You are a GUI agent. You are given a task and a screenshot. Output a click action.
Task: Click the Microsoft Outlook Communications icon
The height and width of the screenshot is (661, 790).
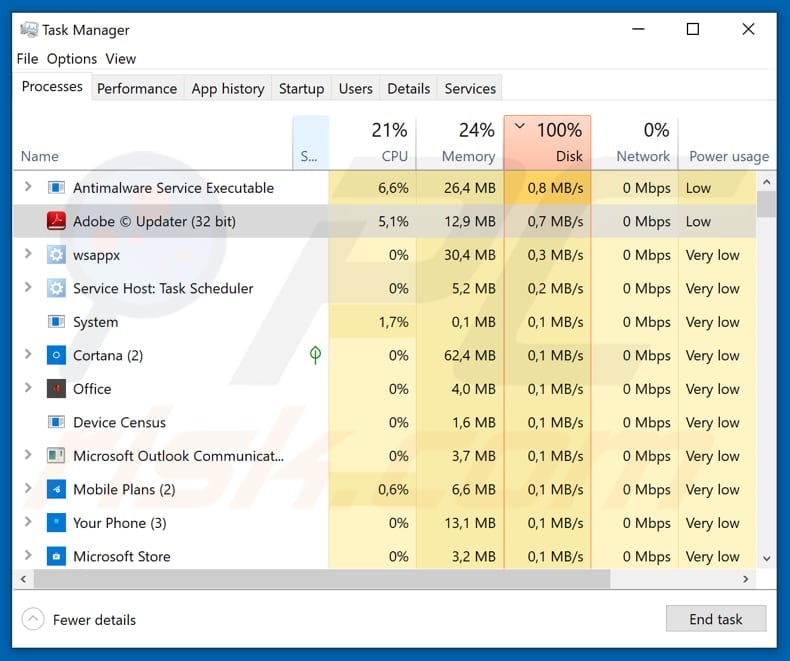(x=56, y=456)
